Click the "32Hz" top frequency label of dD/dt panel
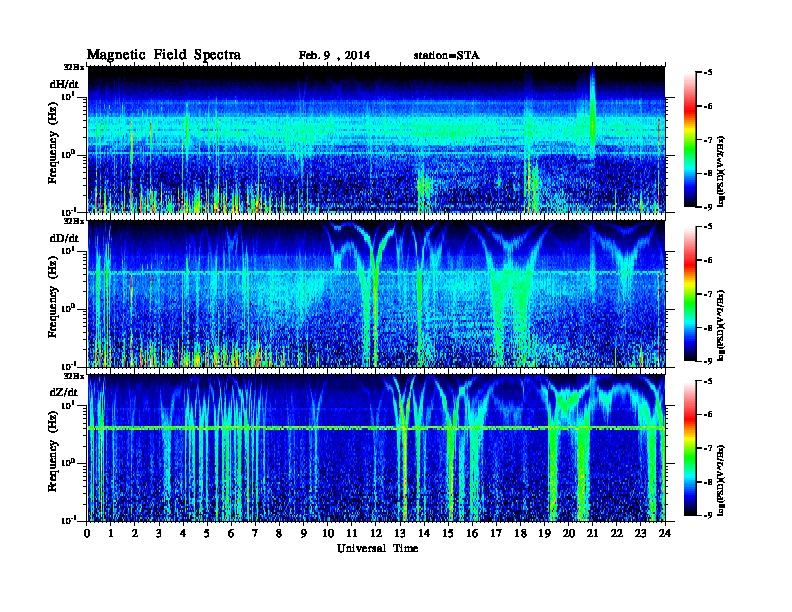The image size is (792, 612). coord(74,221)
